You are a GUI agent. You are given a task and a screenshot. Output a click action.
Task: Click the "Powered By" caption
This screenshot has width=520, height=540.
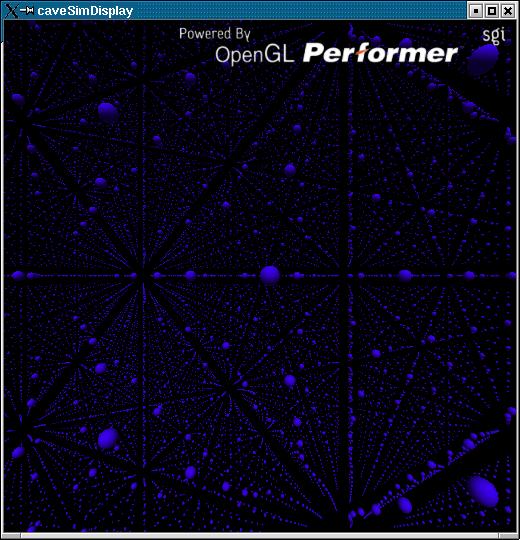pos(214,34)
